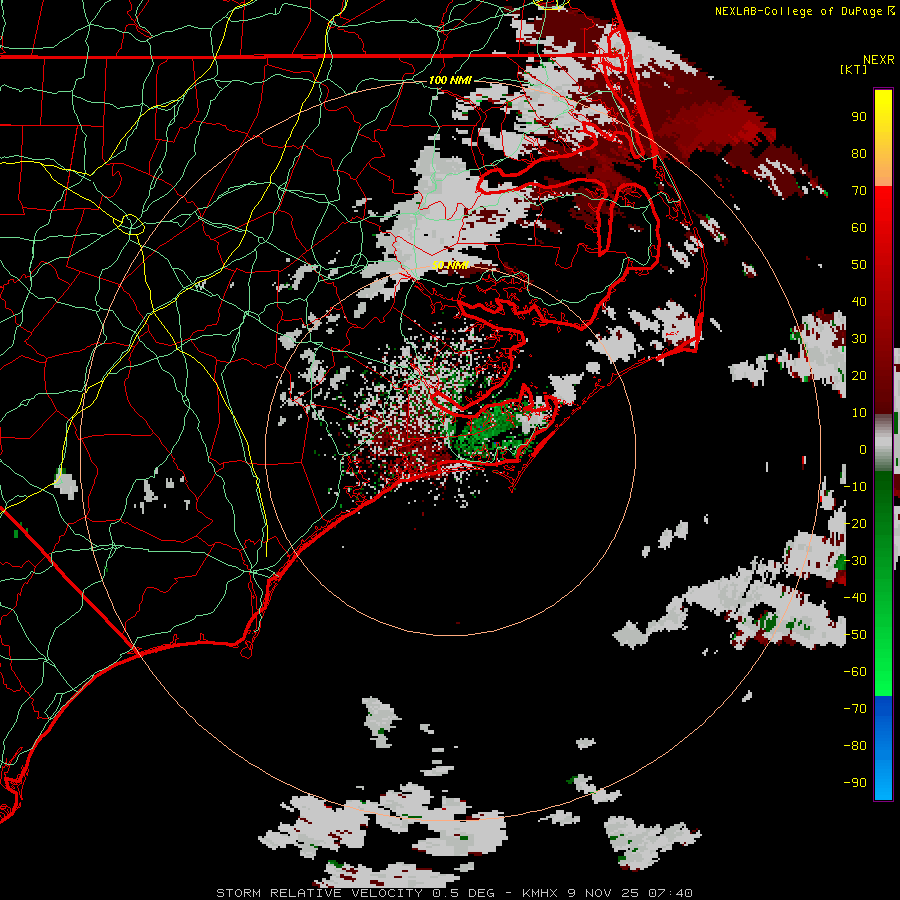Click the [KT] units label

[x=853, y=69]
